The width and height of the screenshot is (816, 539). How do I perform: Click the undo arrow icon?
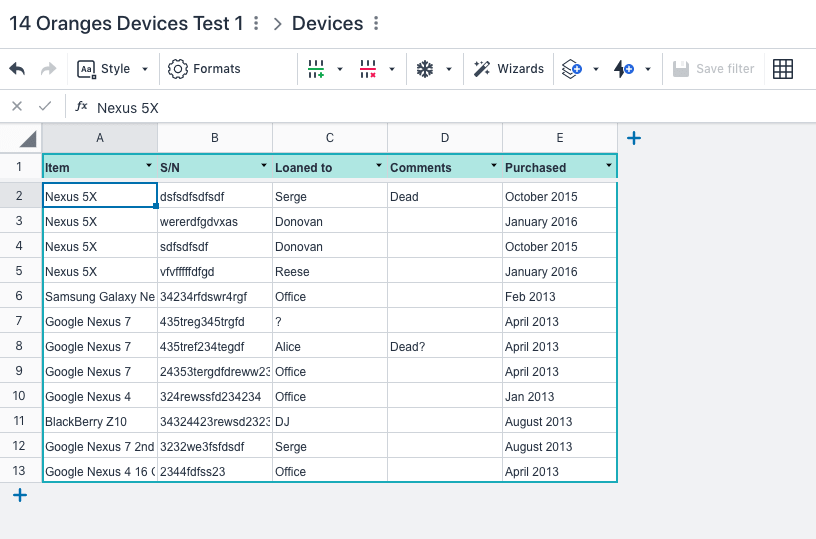17,69
